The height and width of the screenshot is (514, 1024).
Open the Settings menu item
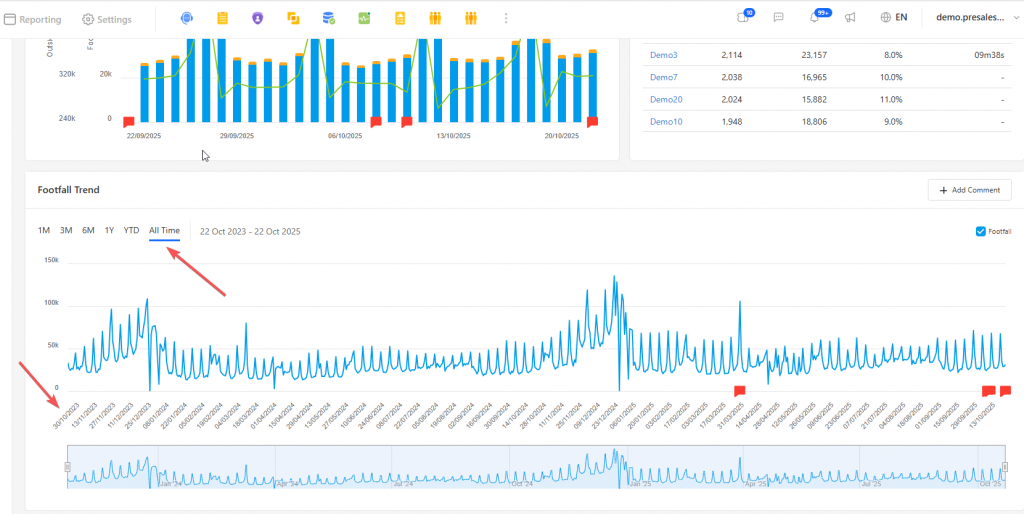[106, 20]
